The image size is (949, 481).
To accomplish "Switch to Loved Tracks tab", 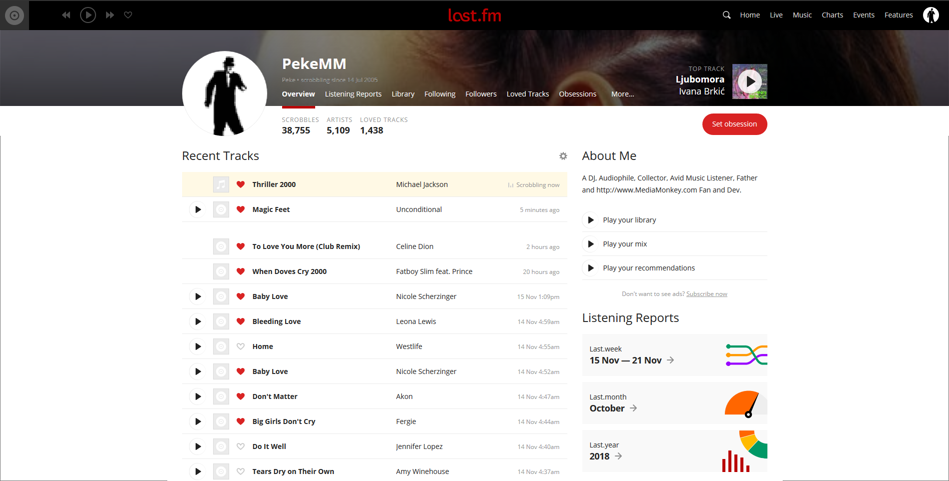I will pyautogui.click(x=528, y=94).
